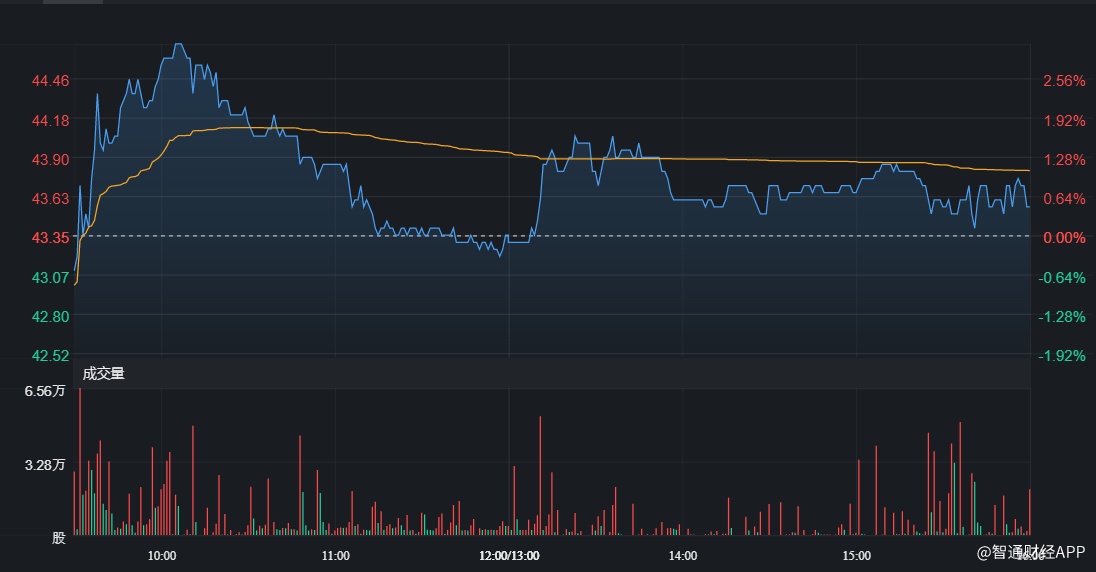
Task: Click the 44.46 price axis label
Action: coord(51,81)
